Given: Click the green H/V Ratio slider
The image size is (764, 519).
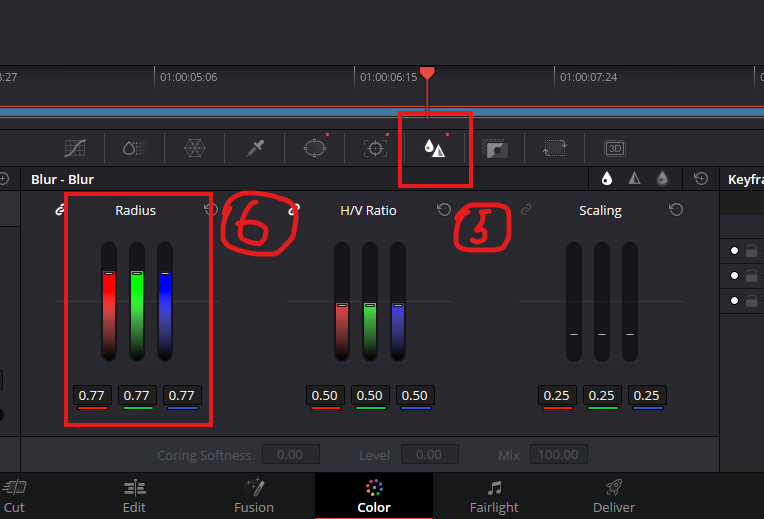Looking at the screenshot, I should pyautogui.click(x=370, y=302).
